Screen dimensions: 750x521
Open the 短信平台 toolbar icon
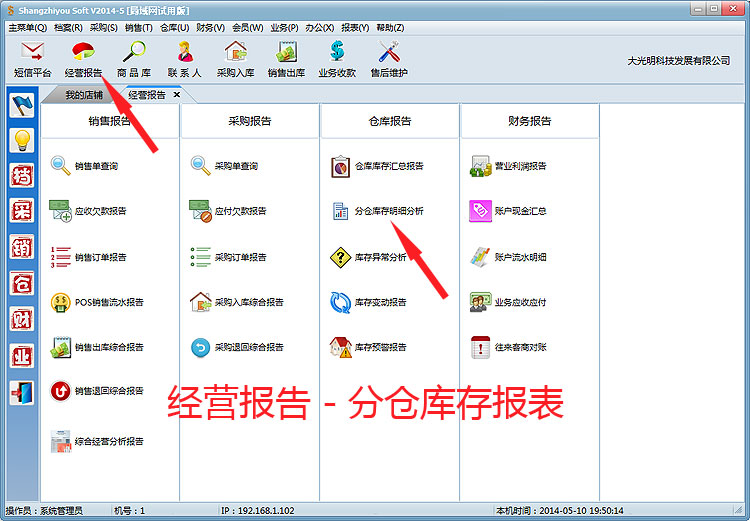coord(32,58)
